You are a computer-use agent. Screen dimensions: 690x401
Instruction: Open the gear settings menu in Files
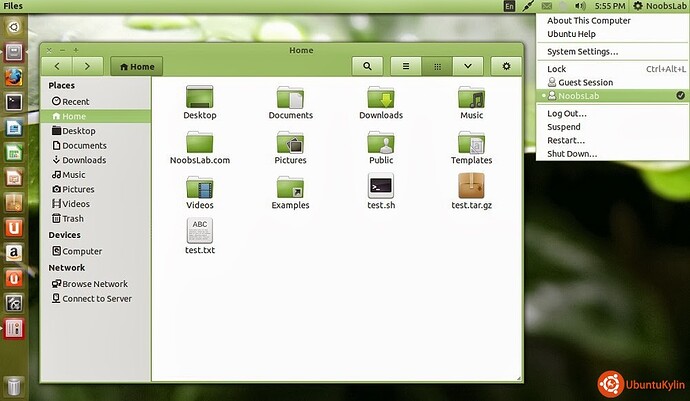pyautogui.click(x=507, y=66)
